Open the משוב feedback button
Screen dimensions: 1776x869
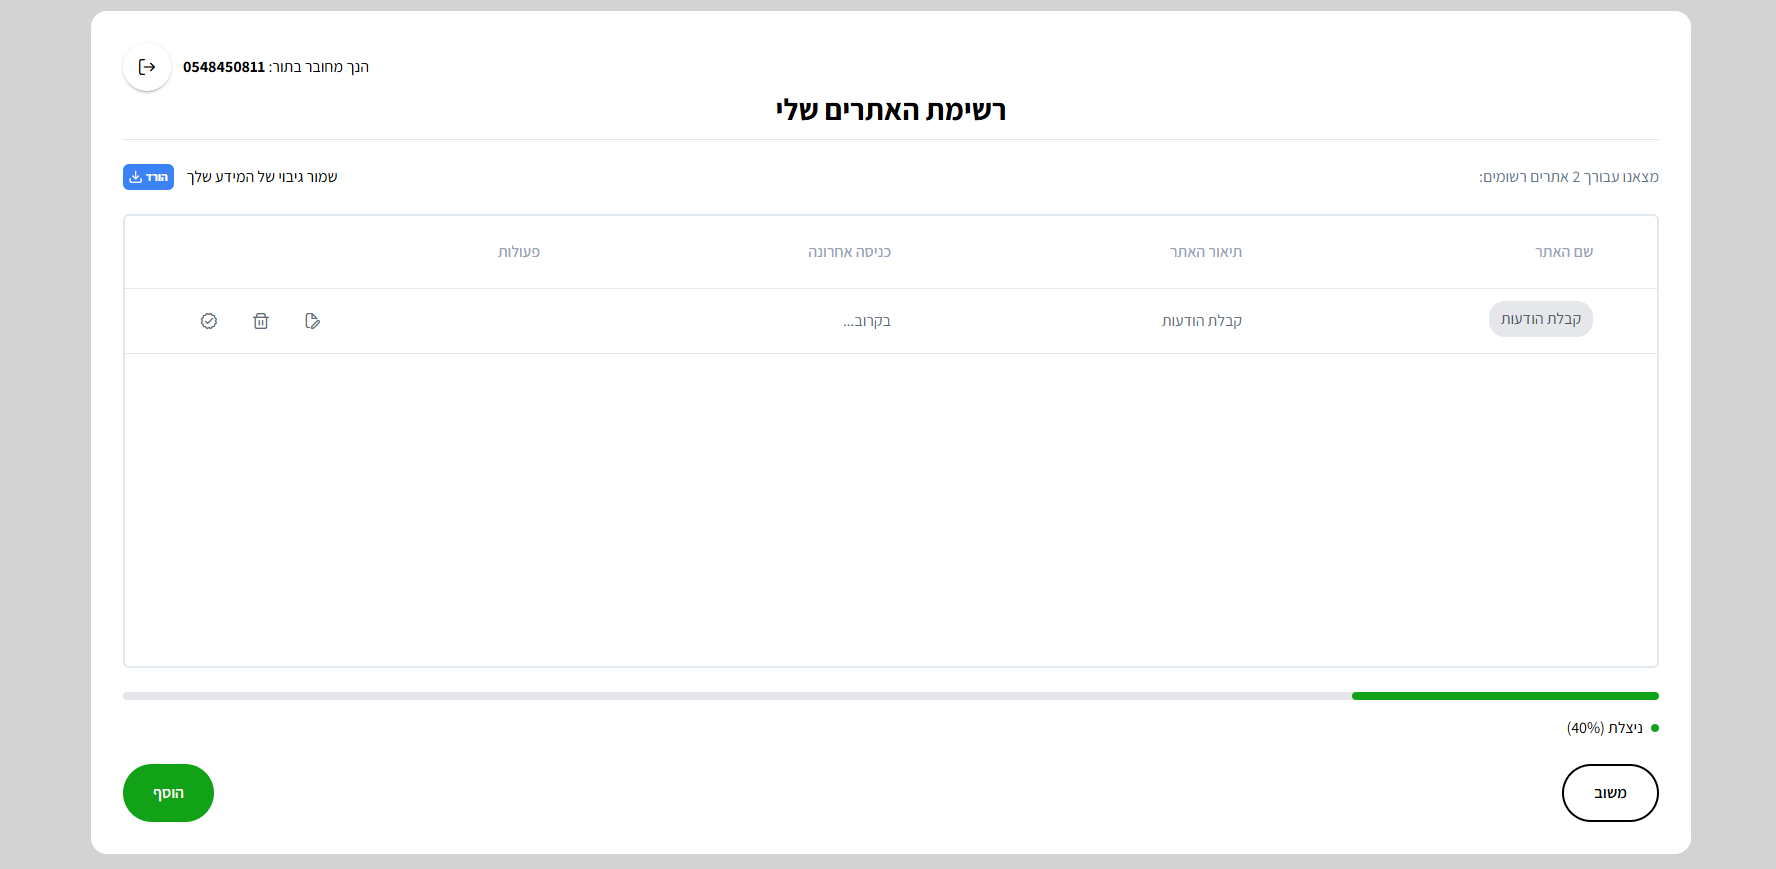[1610, 793]
